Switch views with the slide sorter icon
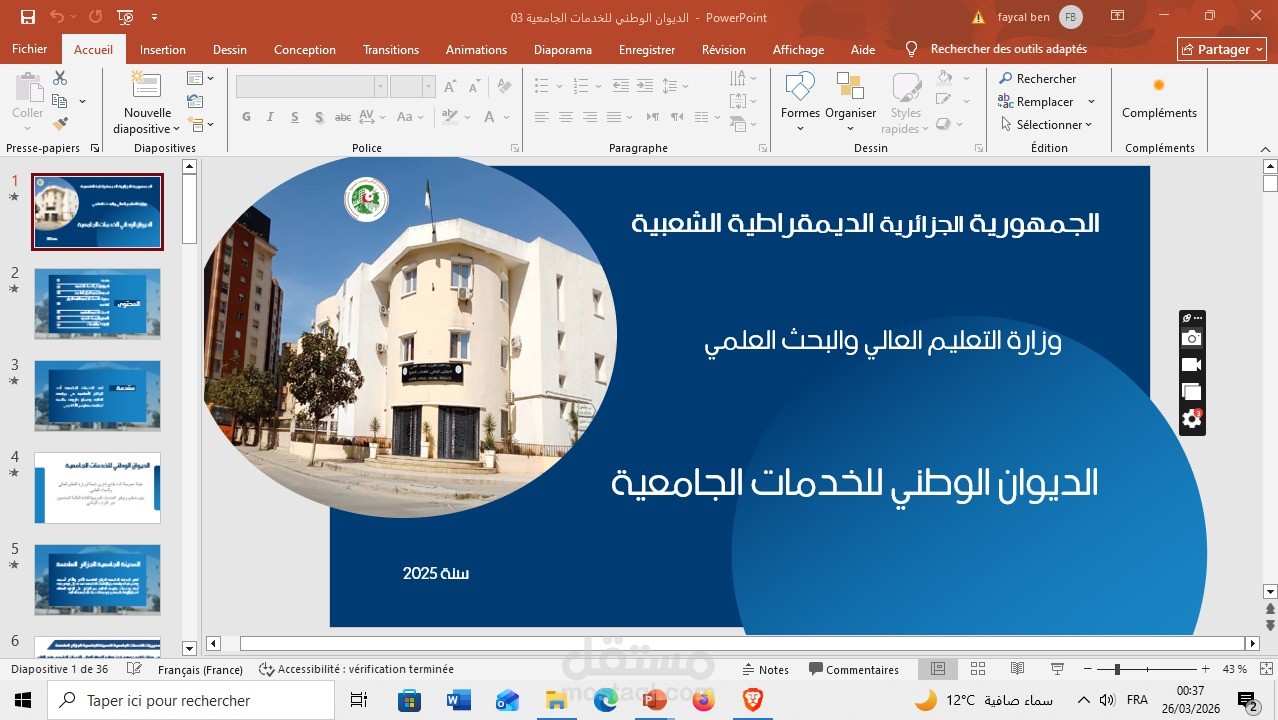This screenshot has width=1278, height=720. click(x=977, y=669)
